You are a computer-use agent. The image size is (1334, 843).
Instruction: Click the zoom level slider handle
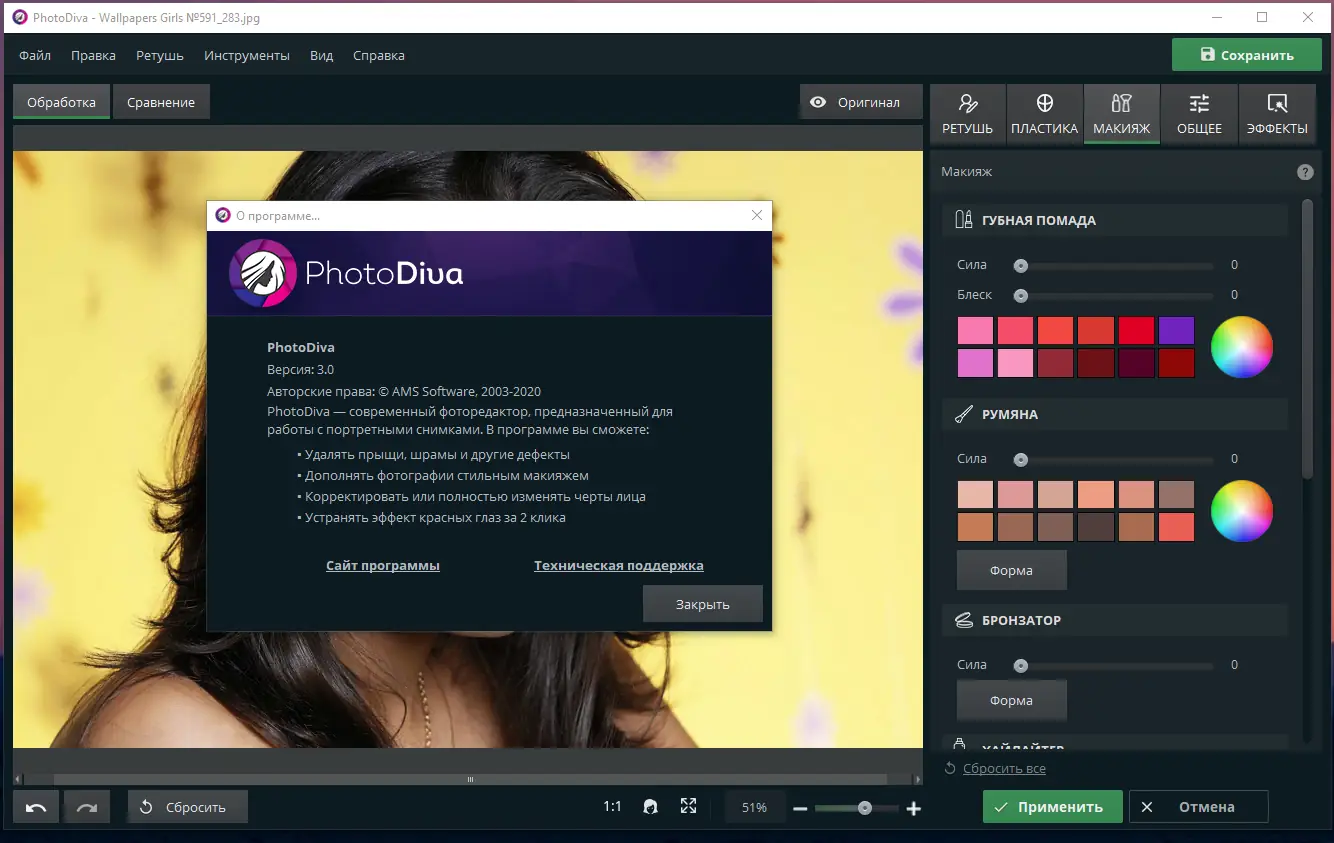point(865,808)
